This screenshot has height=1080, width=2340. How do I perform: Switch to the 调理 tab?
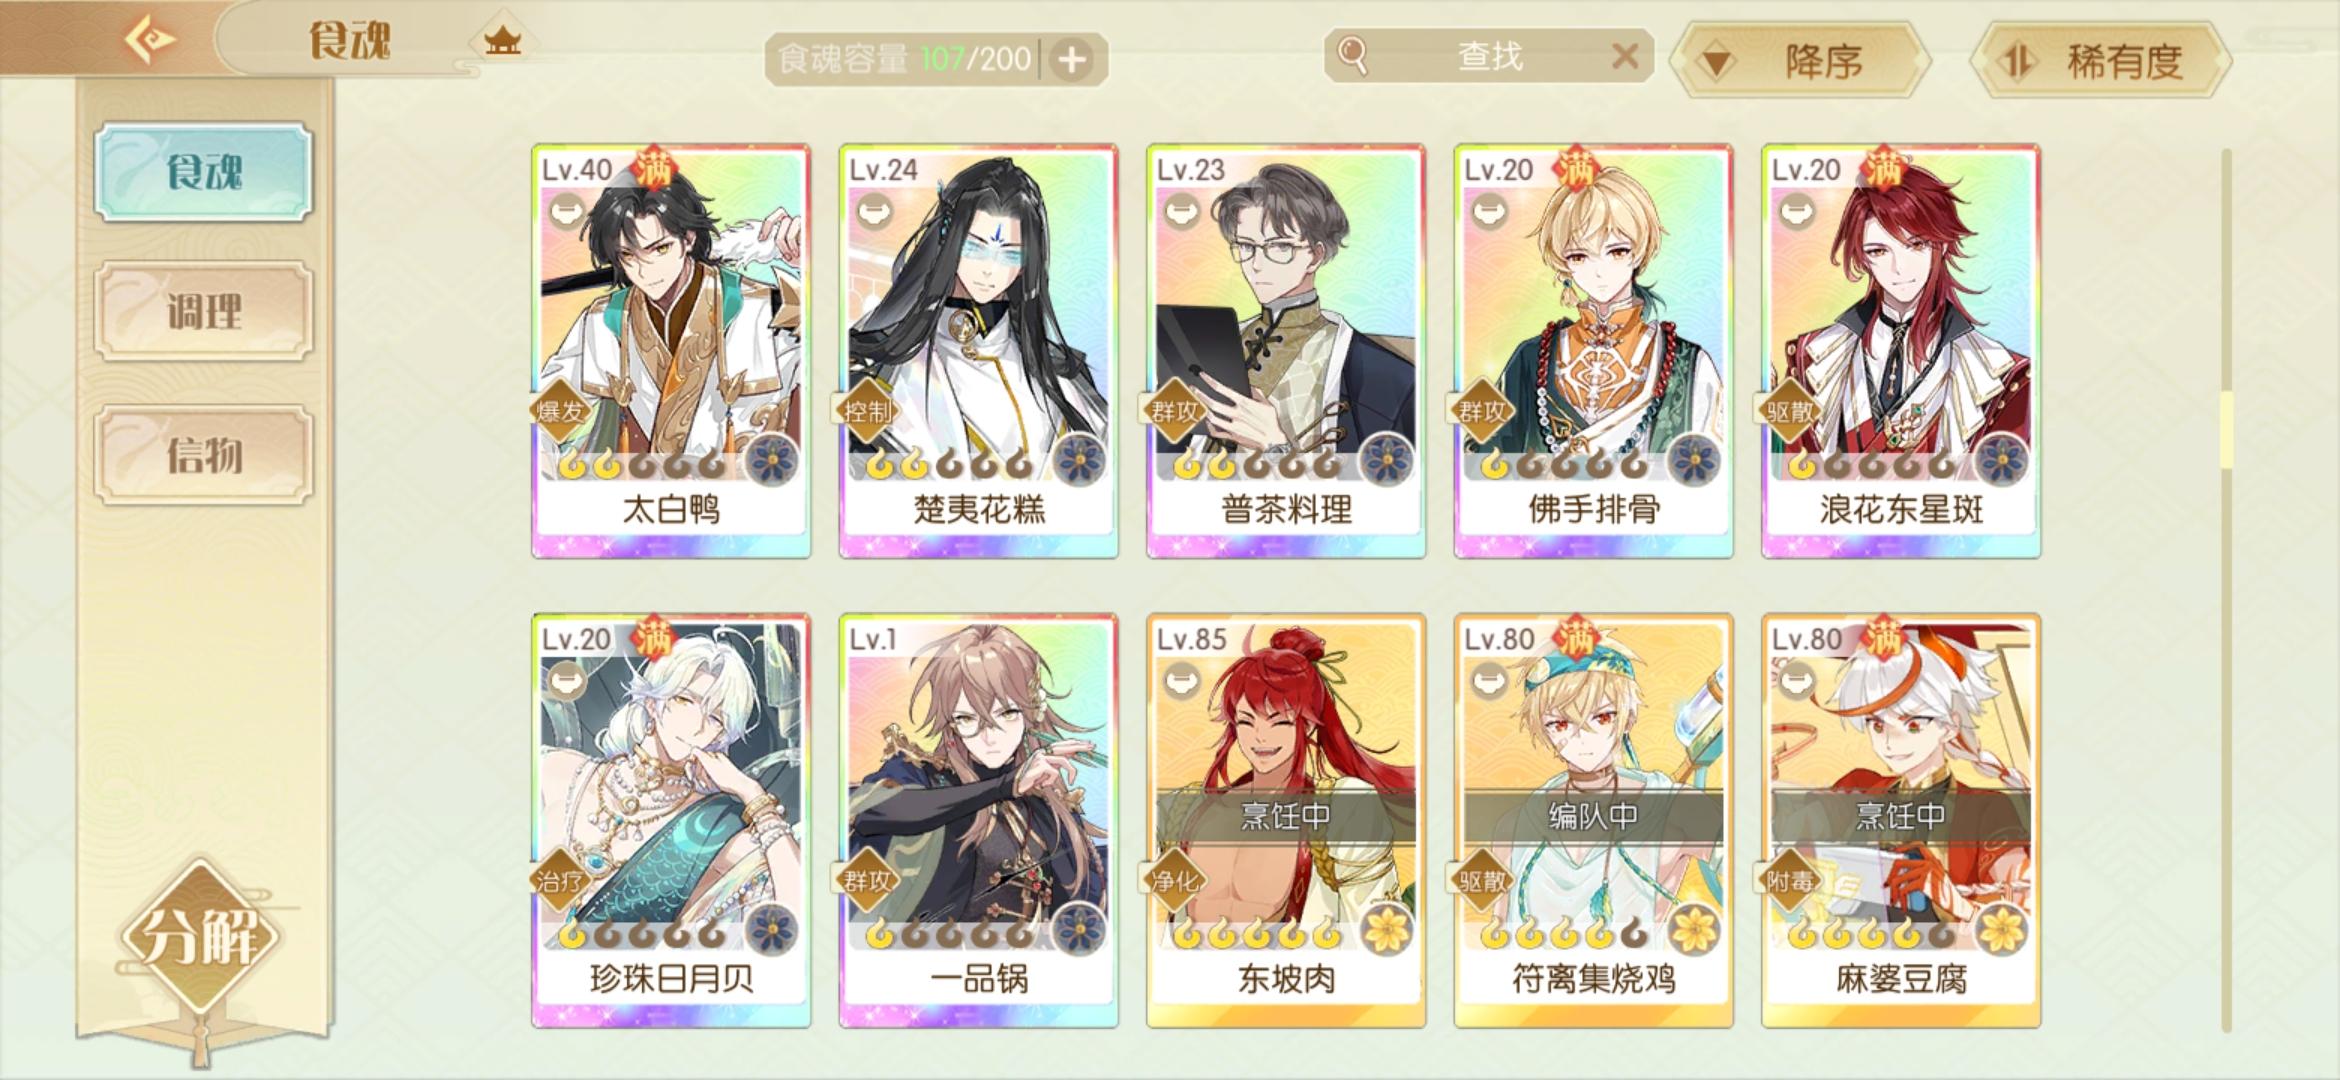[x=204, y=311]
